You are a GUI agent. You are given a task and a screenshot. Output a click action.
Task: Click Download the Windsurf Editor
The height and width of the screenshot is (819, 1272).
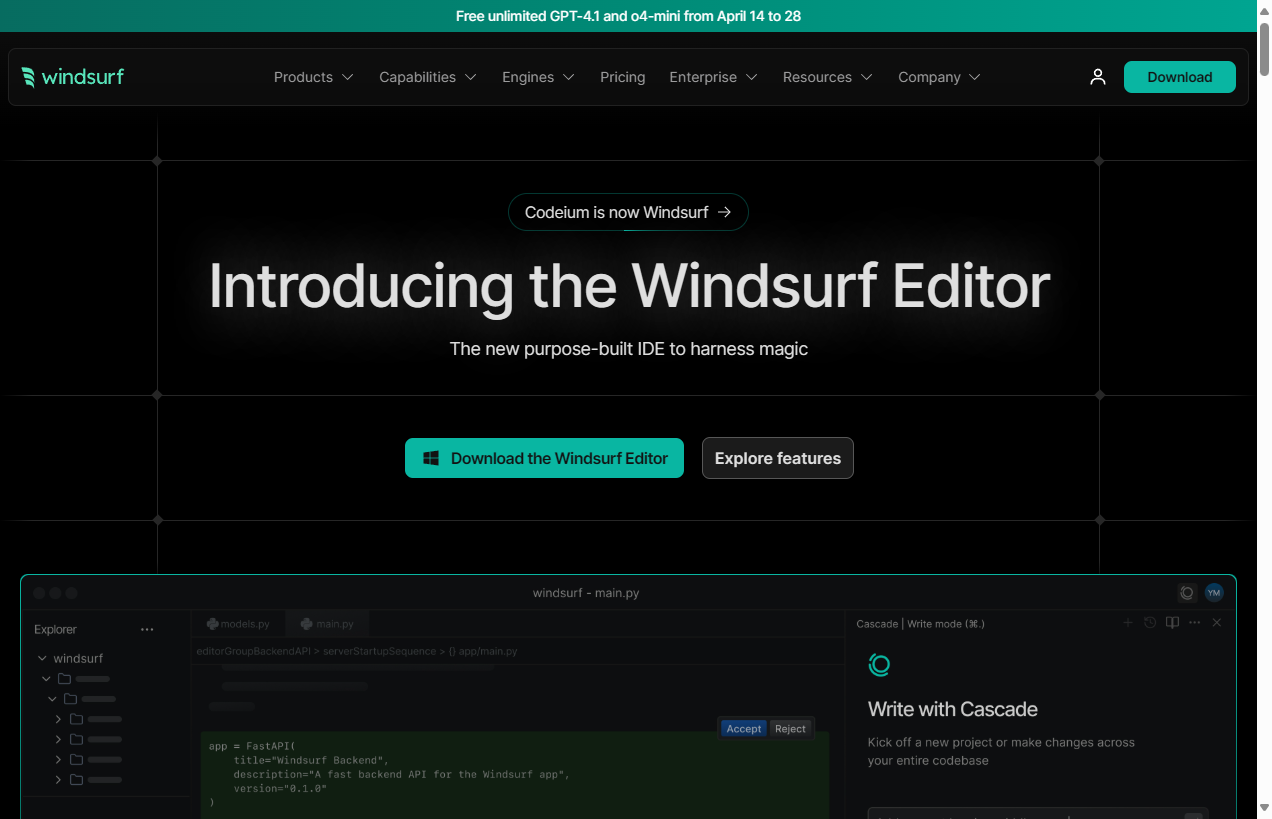(x=544, y=458)
